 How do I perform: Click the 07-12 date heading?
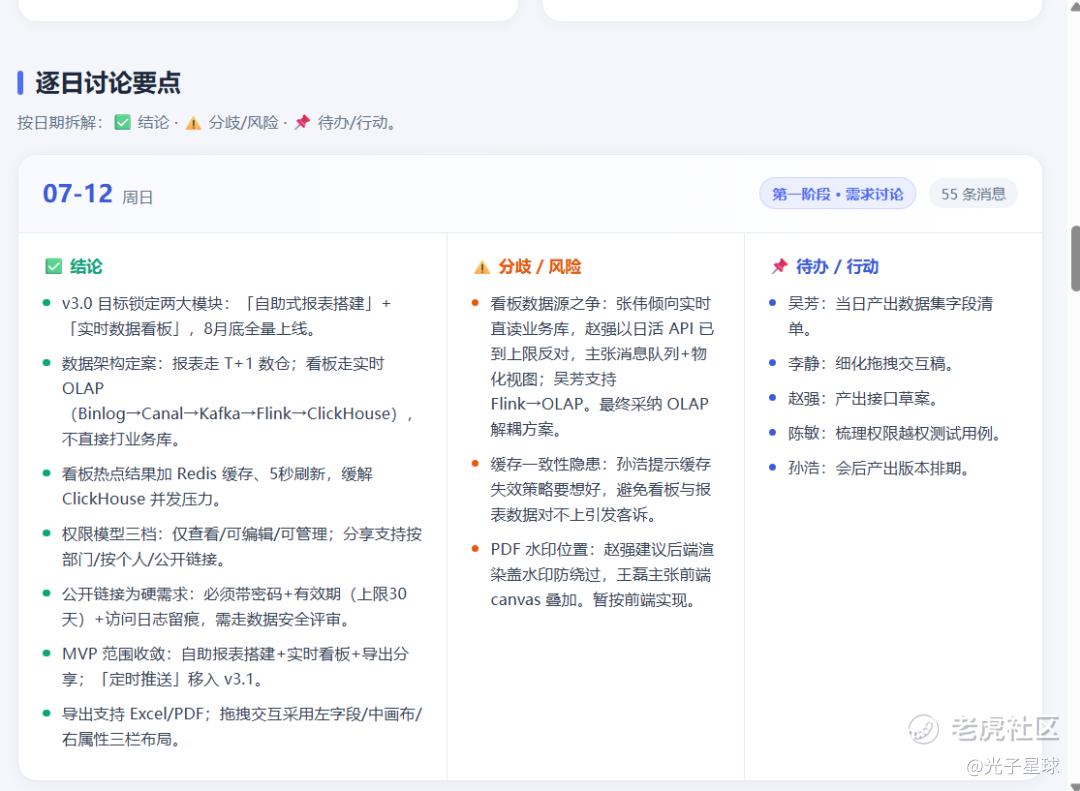tap(78, 194)
